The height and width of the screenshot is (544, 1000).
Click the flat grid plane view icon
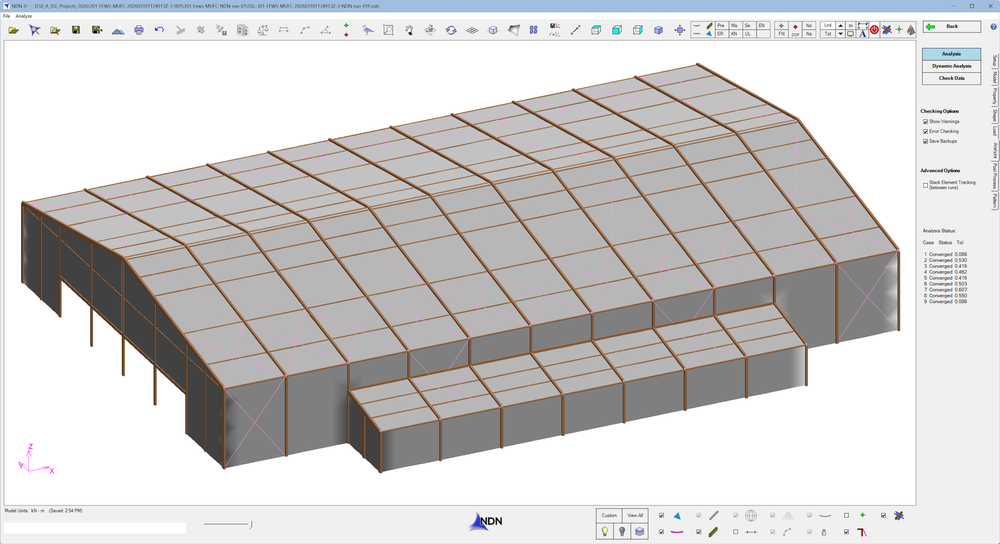tap(472, 30)
